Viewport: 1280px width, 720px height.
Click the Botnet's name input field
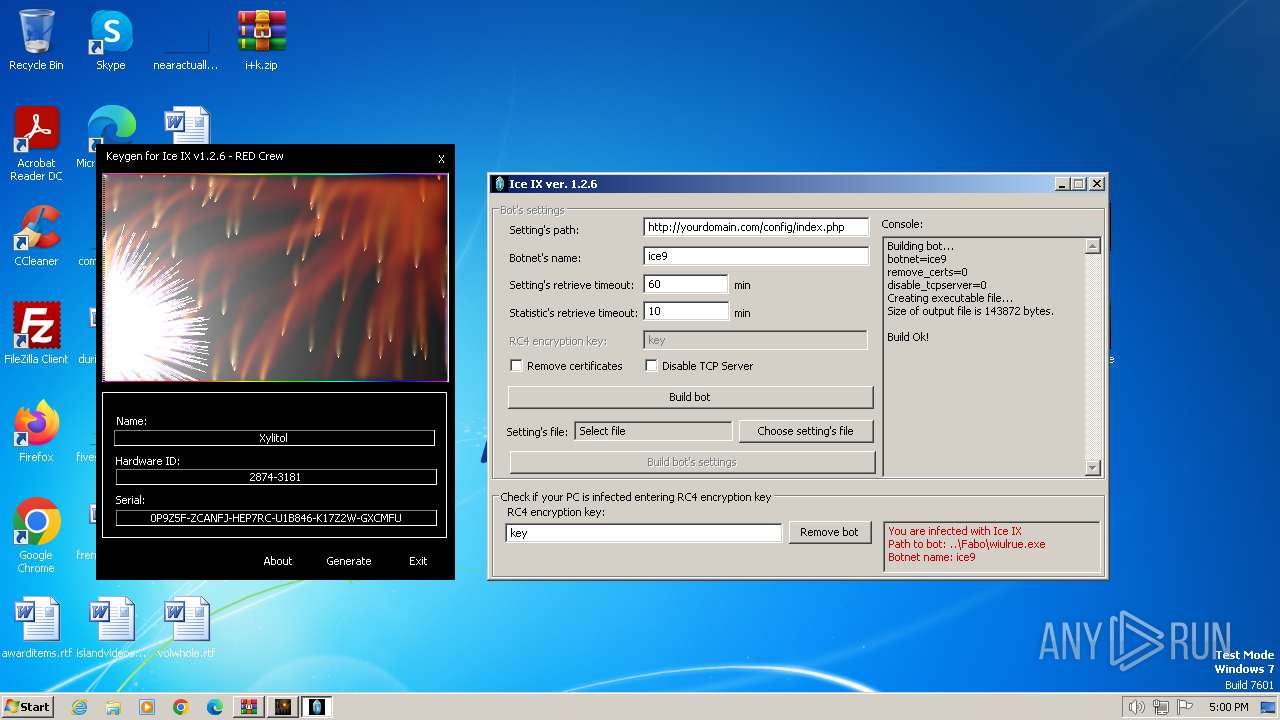[756, 256]
